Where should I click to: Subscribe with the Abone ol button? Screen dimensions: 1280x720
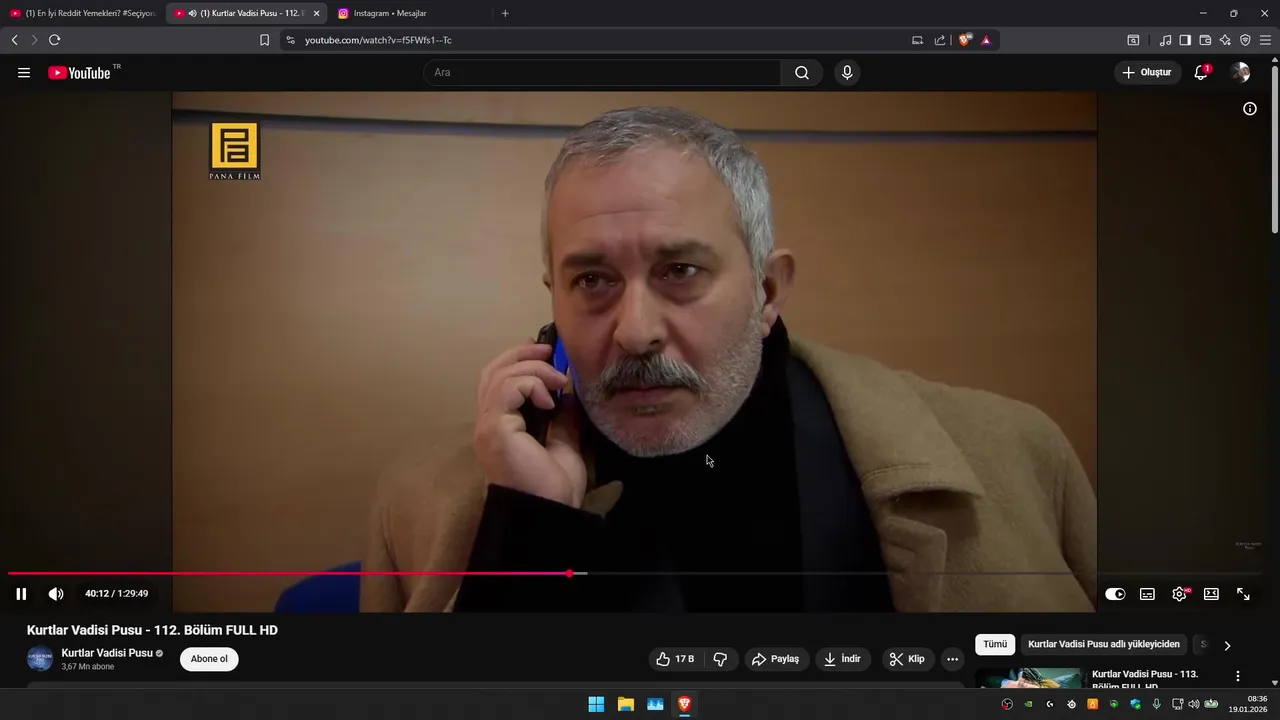point(209,659)
